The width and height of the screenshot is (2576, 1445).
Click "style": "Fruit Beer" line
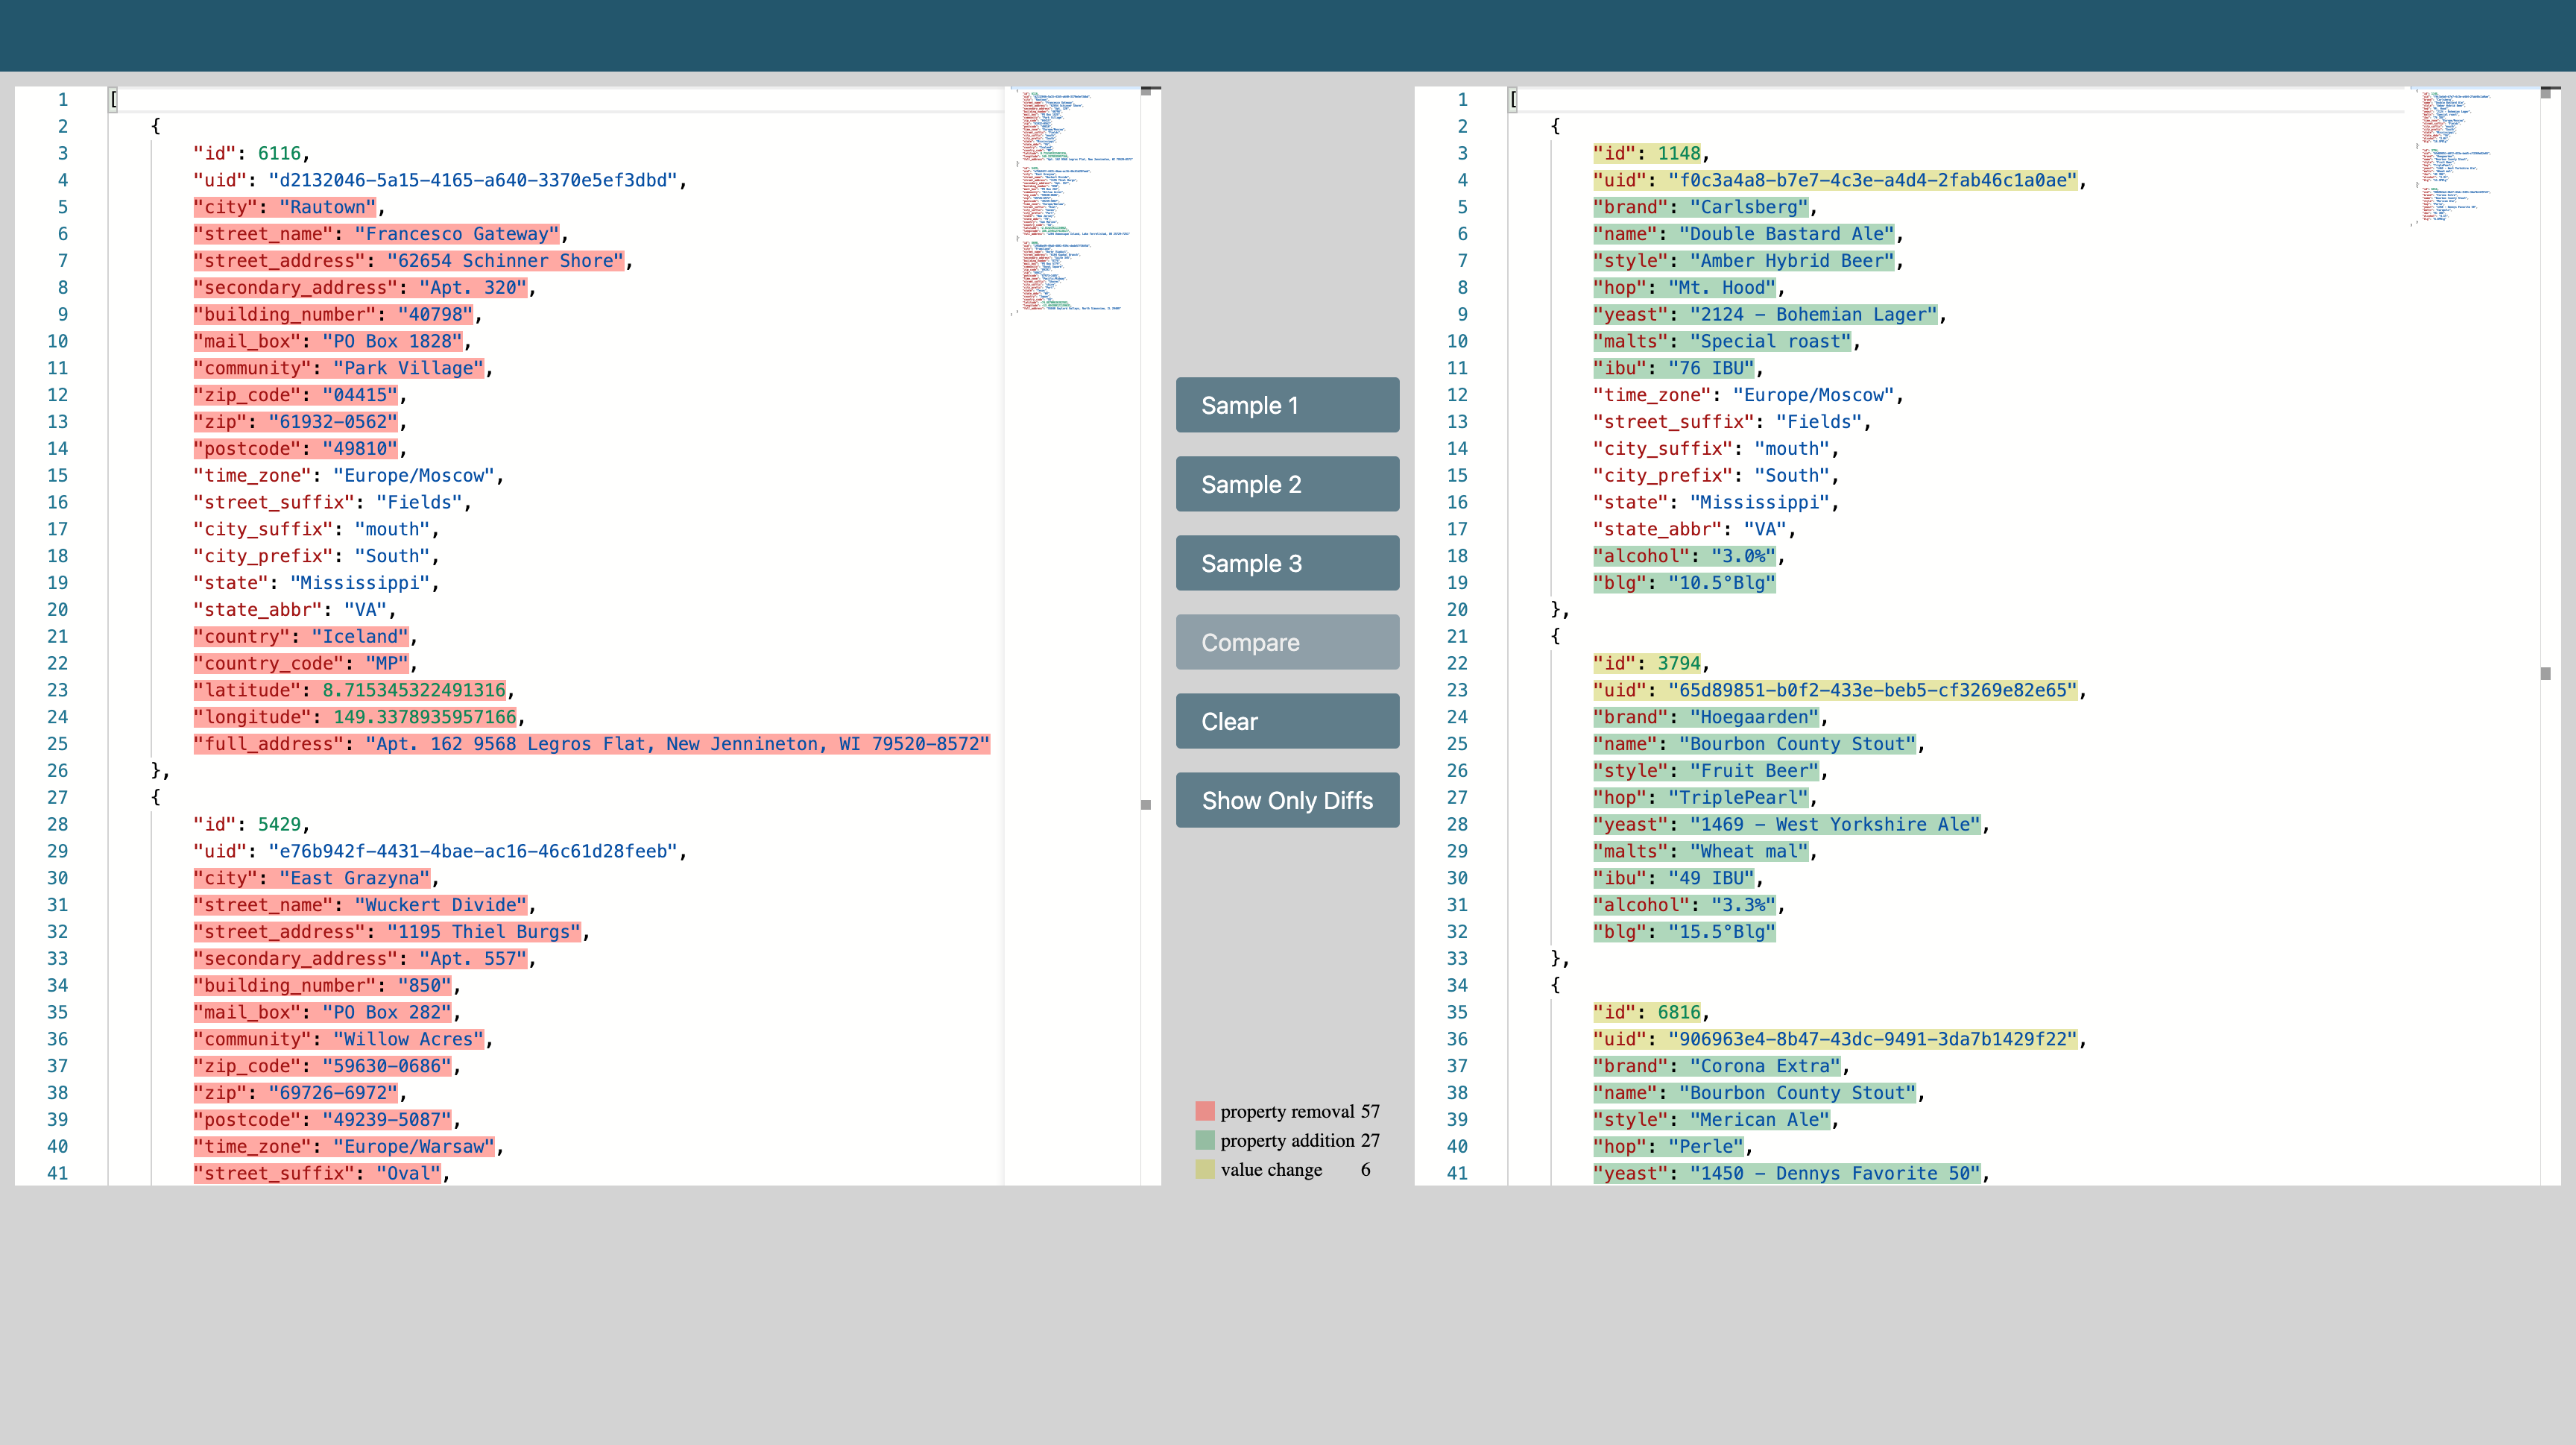[x=1707, y=771]
